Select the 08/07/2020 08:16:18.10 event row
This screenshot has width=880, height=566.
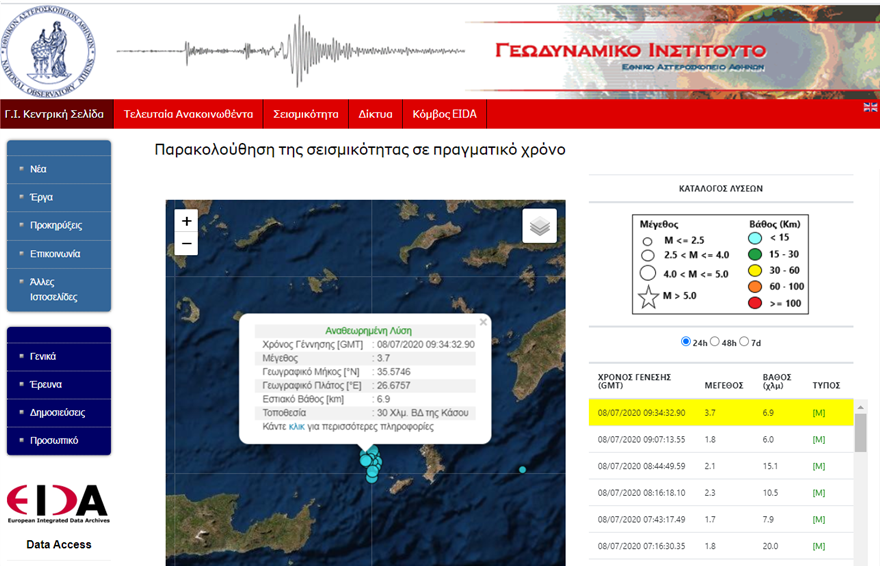(721, 493)
